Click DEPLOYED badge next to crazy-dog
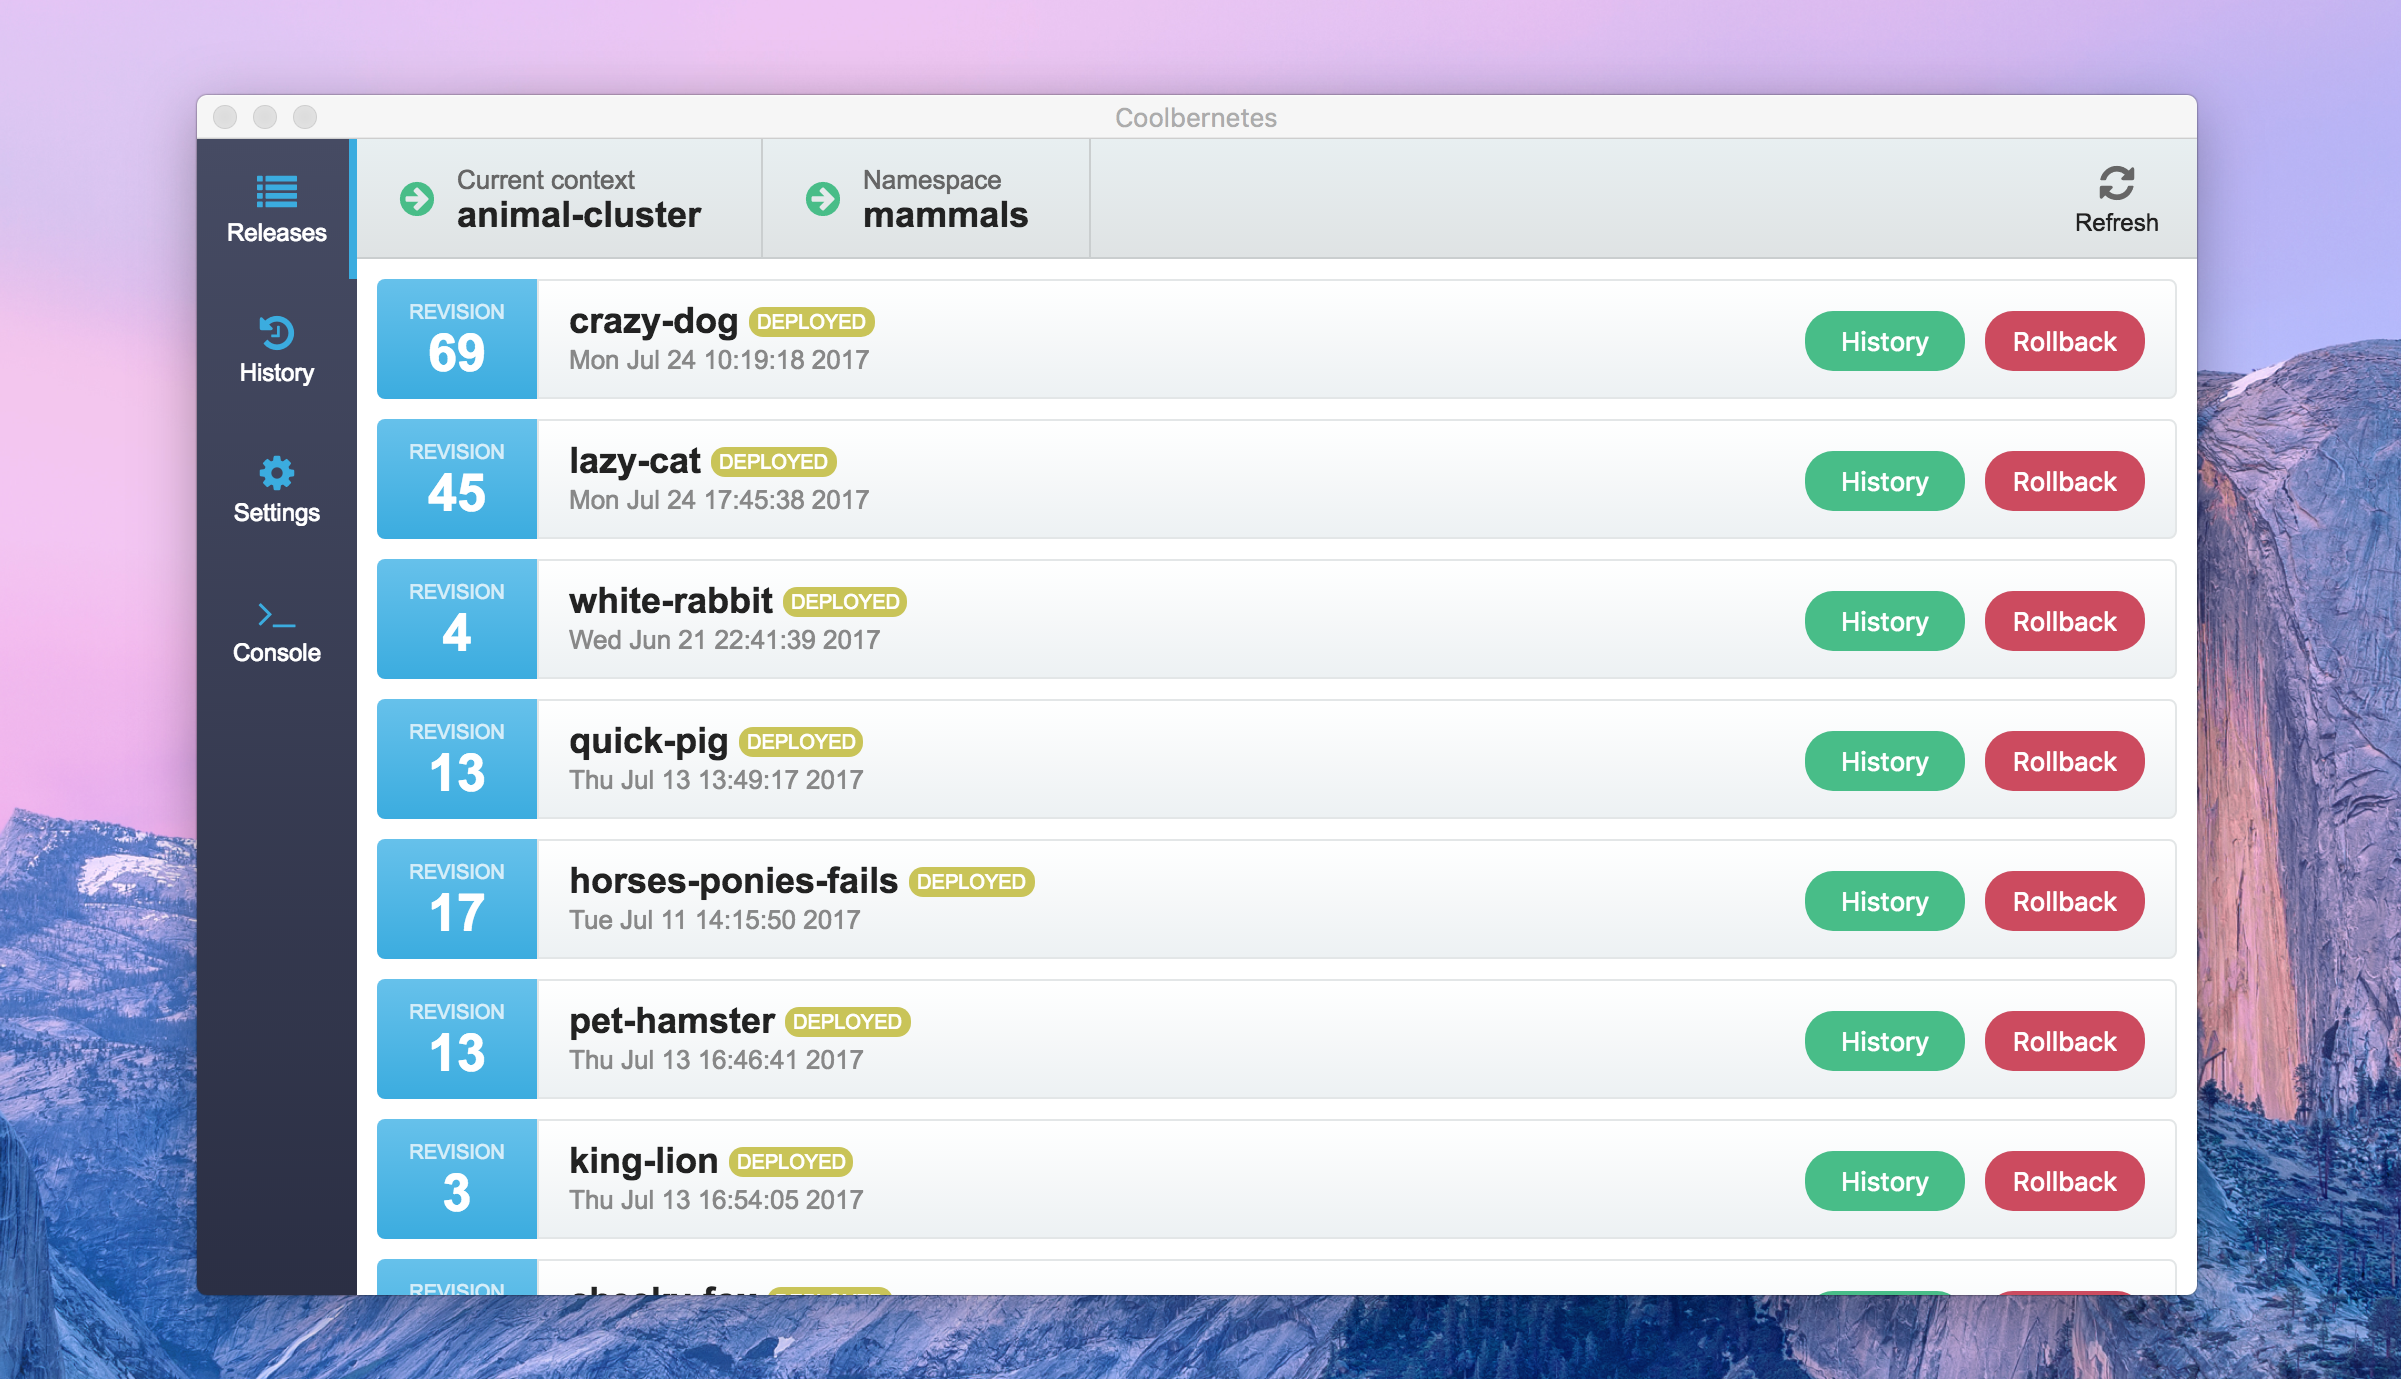This screenshot has height=1379, width=2401. pos(811,322)
